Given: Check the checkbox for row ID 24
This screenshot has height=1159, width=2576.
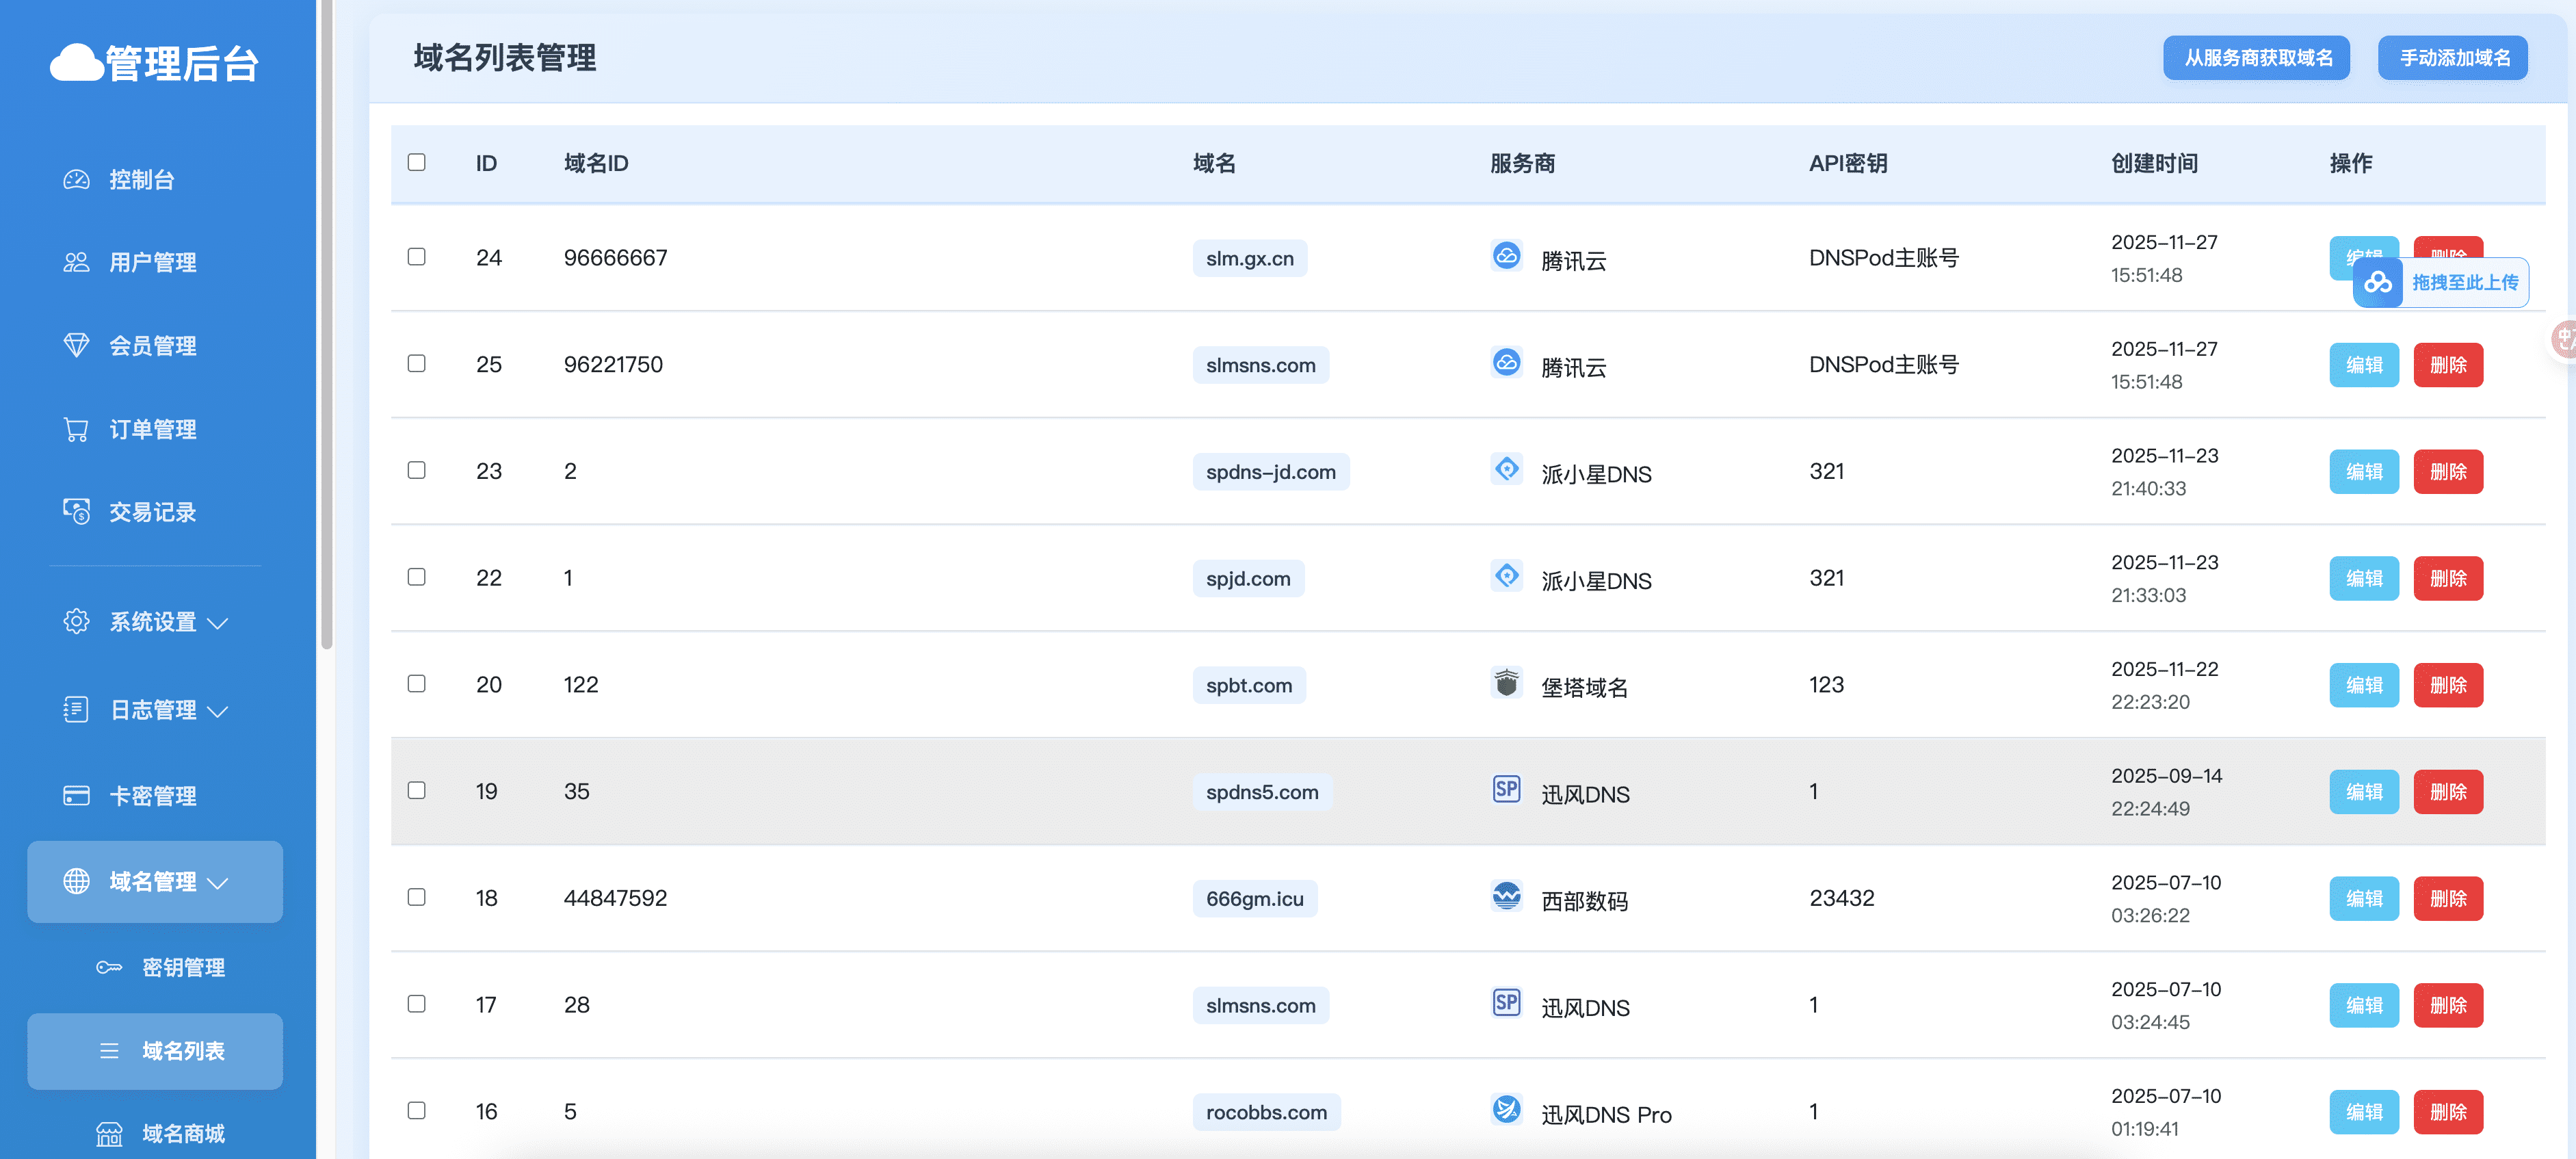Looking at the screenshot, I should (417, 257).
